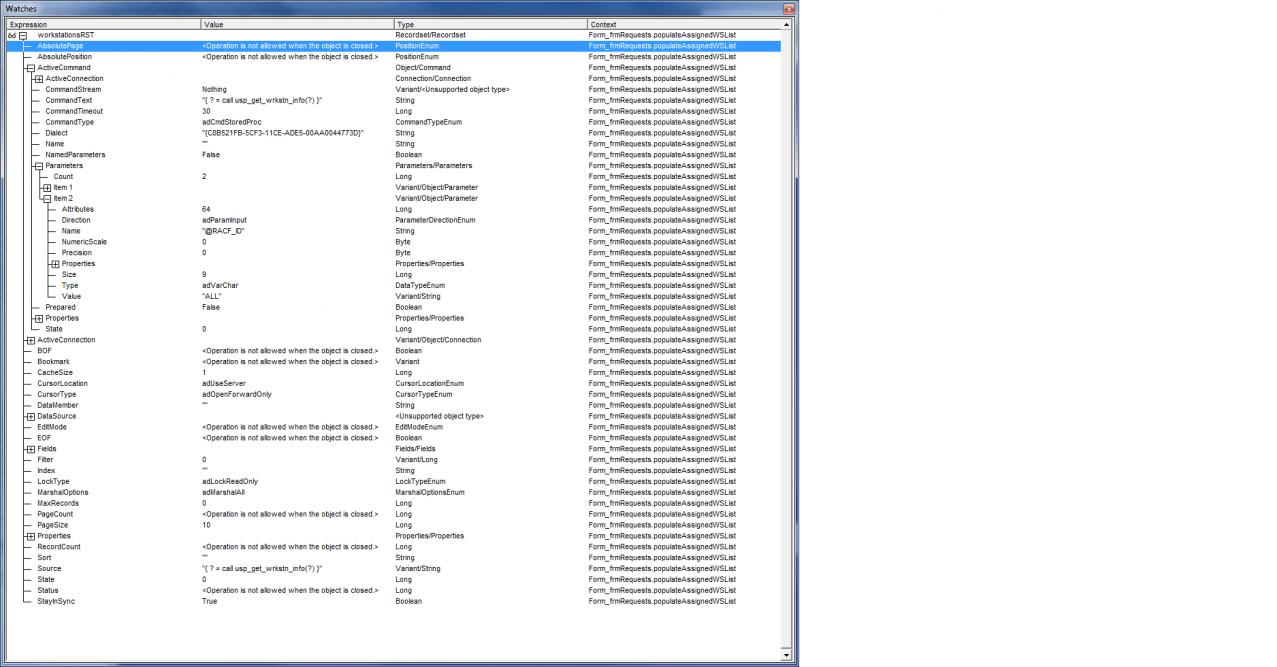Select the LockType row
This screenshot has width=1277, height=667.
coord(393,481)
